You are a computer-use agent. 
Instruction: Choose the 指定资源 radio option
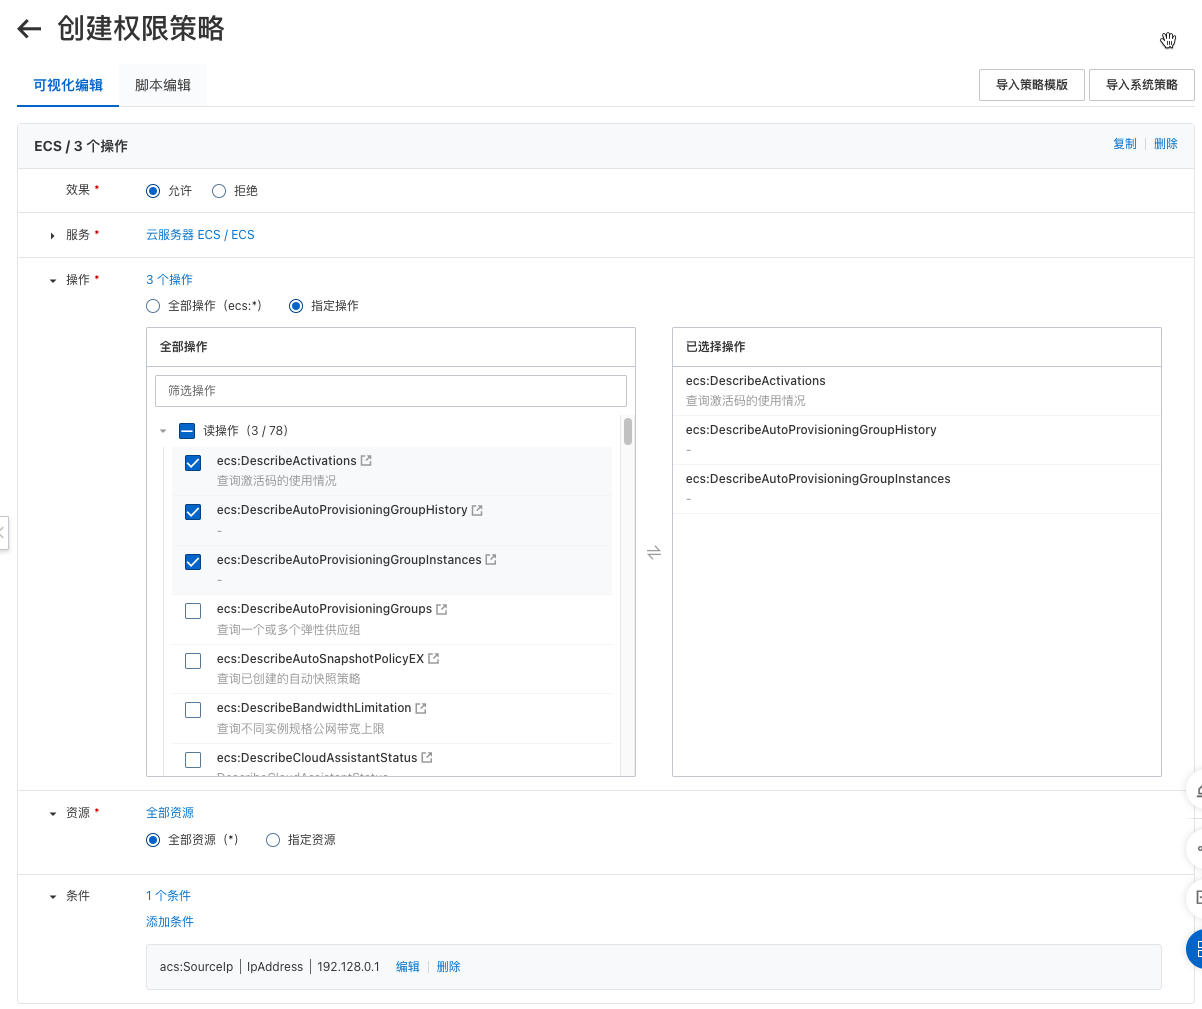click(x=273, y=840)
